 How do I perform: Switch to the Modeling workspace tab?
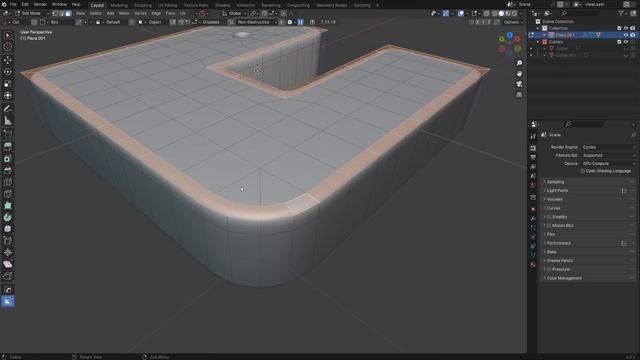(x=119, y=5)
